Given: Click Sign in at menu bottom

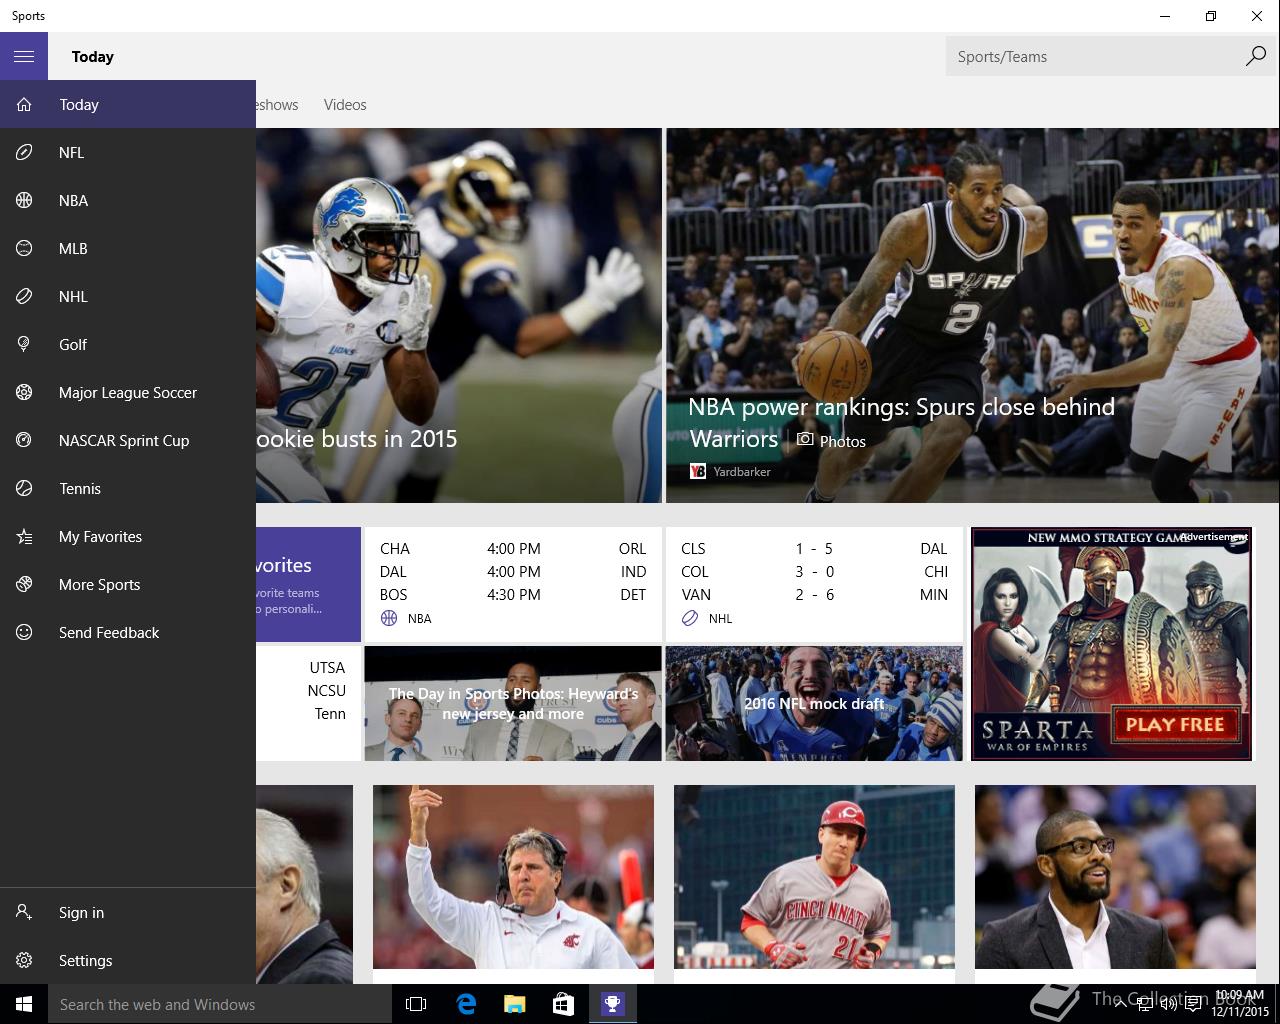Looking at the screenshot, I should coord(128,912).
